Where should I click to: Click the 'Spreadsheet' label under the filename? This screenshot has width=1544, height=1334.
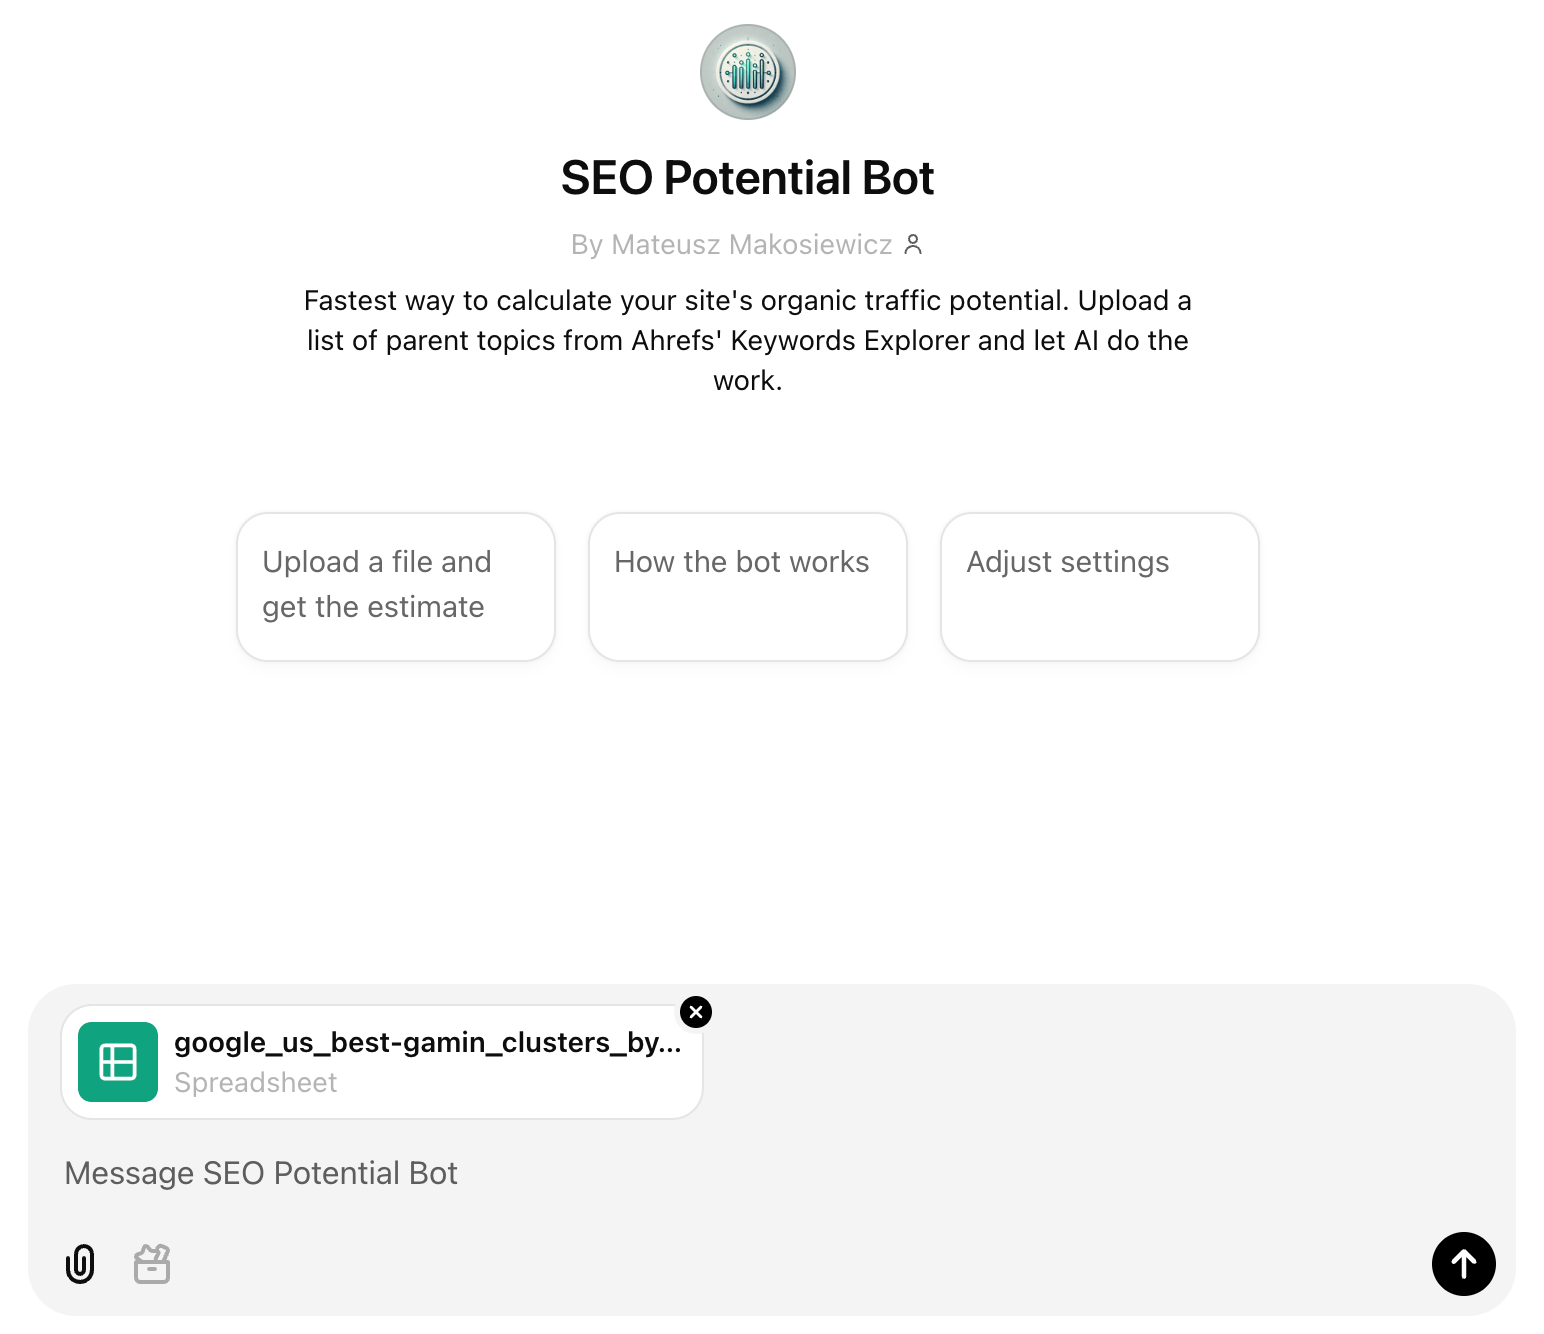[256, 1082]
